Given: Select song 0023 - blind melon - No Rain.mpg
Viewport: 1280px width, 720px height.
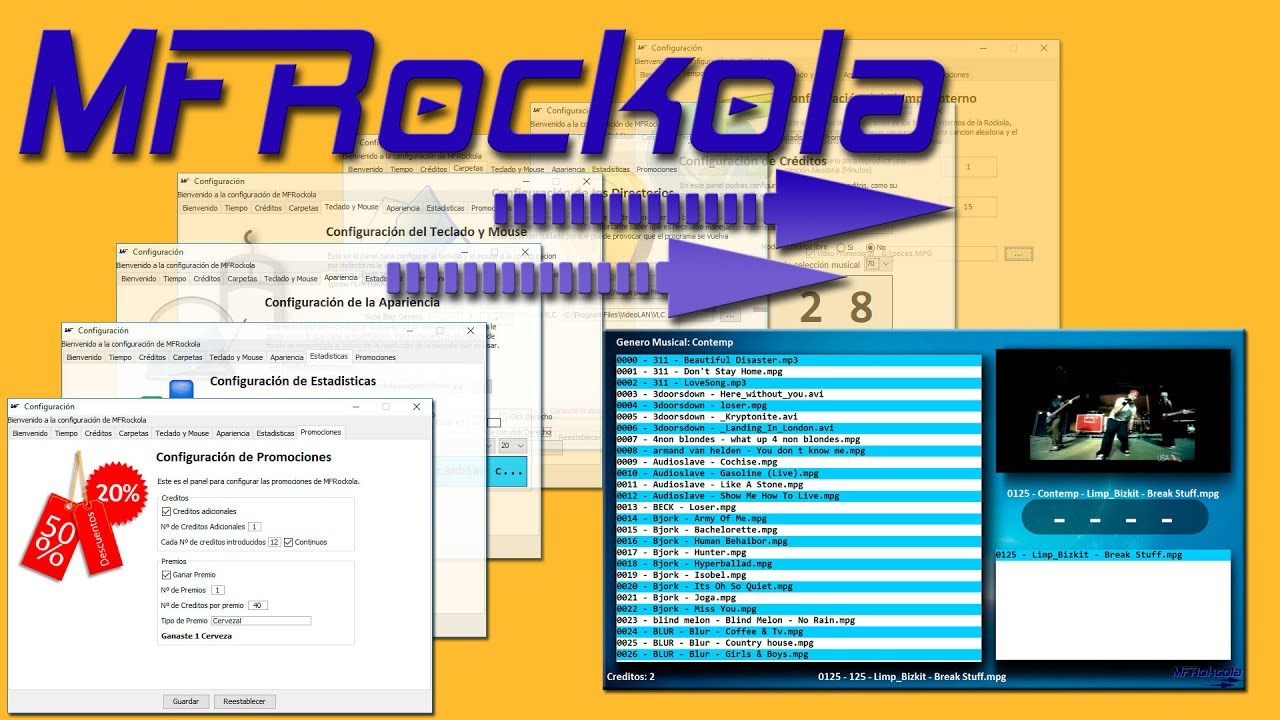Looking at the screenshot, I should [799, 620].
